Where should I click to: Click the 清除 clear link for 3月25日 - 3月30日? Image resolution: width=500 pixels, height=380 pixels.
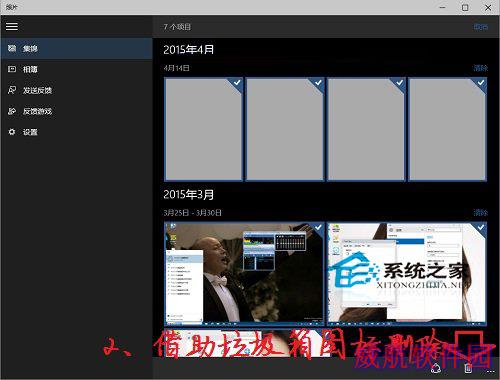(x=481, y=212)
